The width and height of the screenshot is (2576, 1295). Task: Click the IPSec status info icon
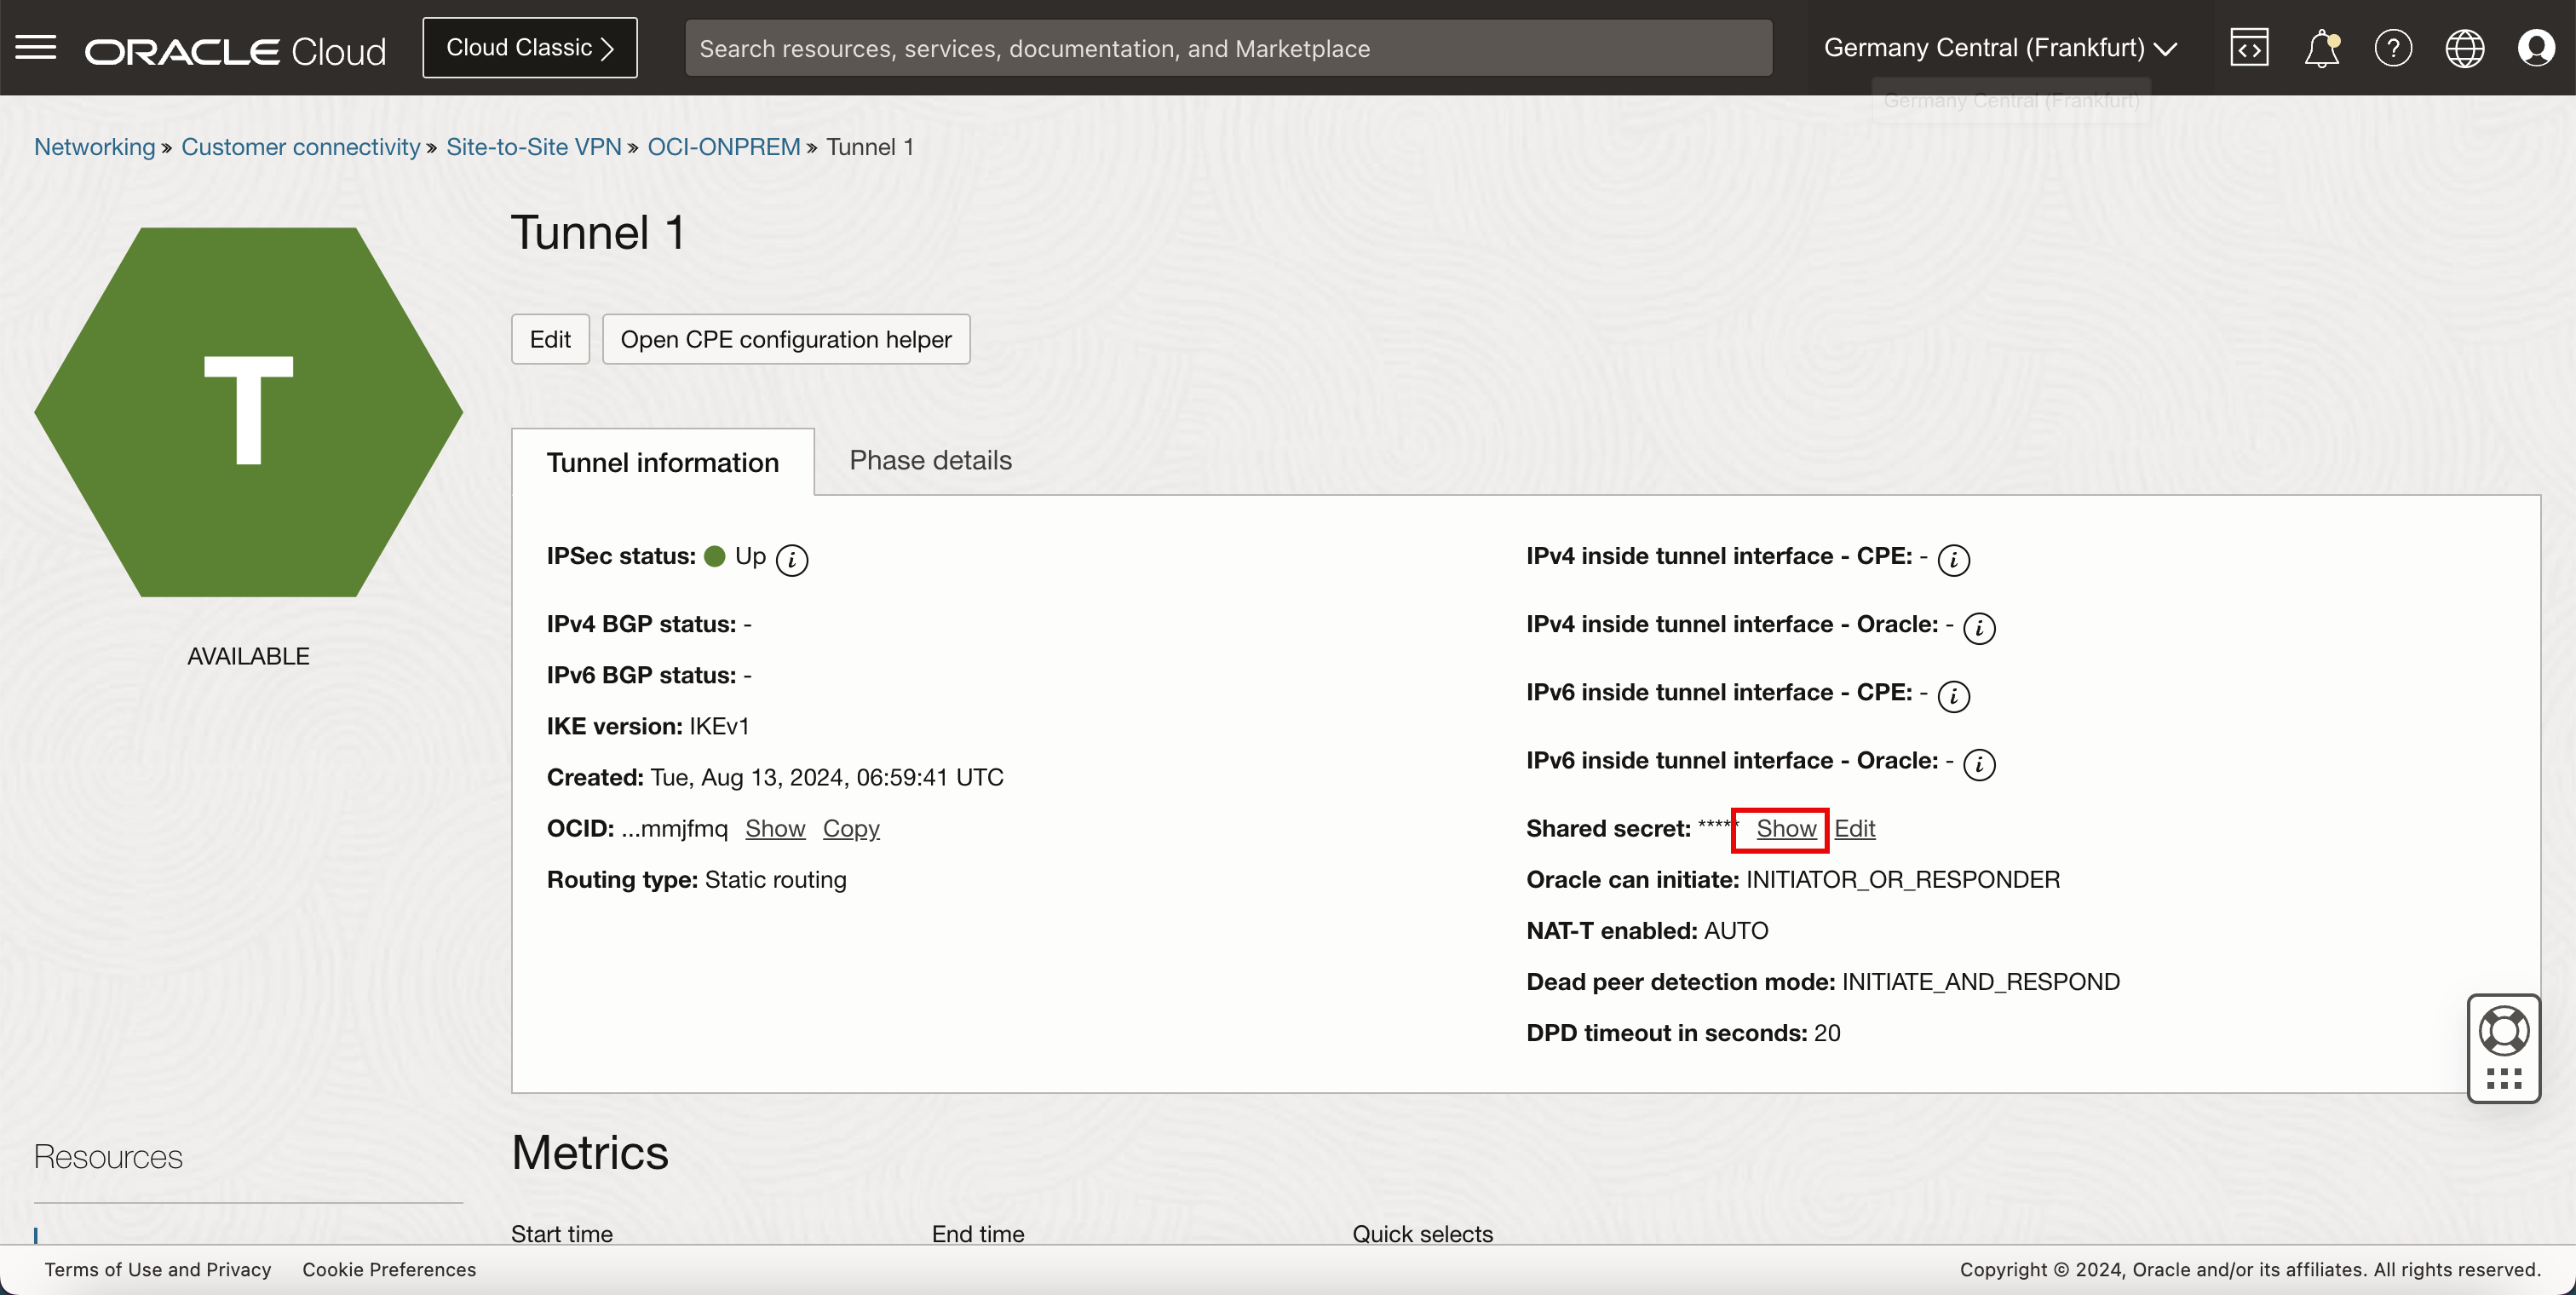(x=792, y=559)
